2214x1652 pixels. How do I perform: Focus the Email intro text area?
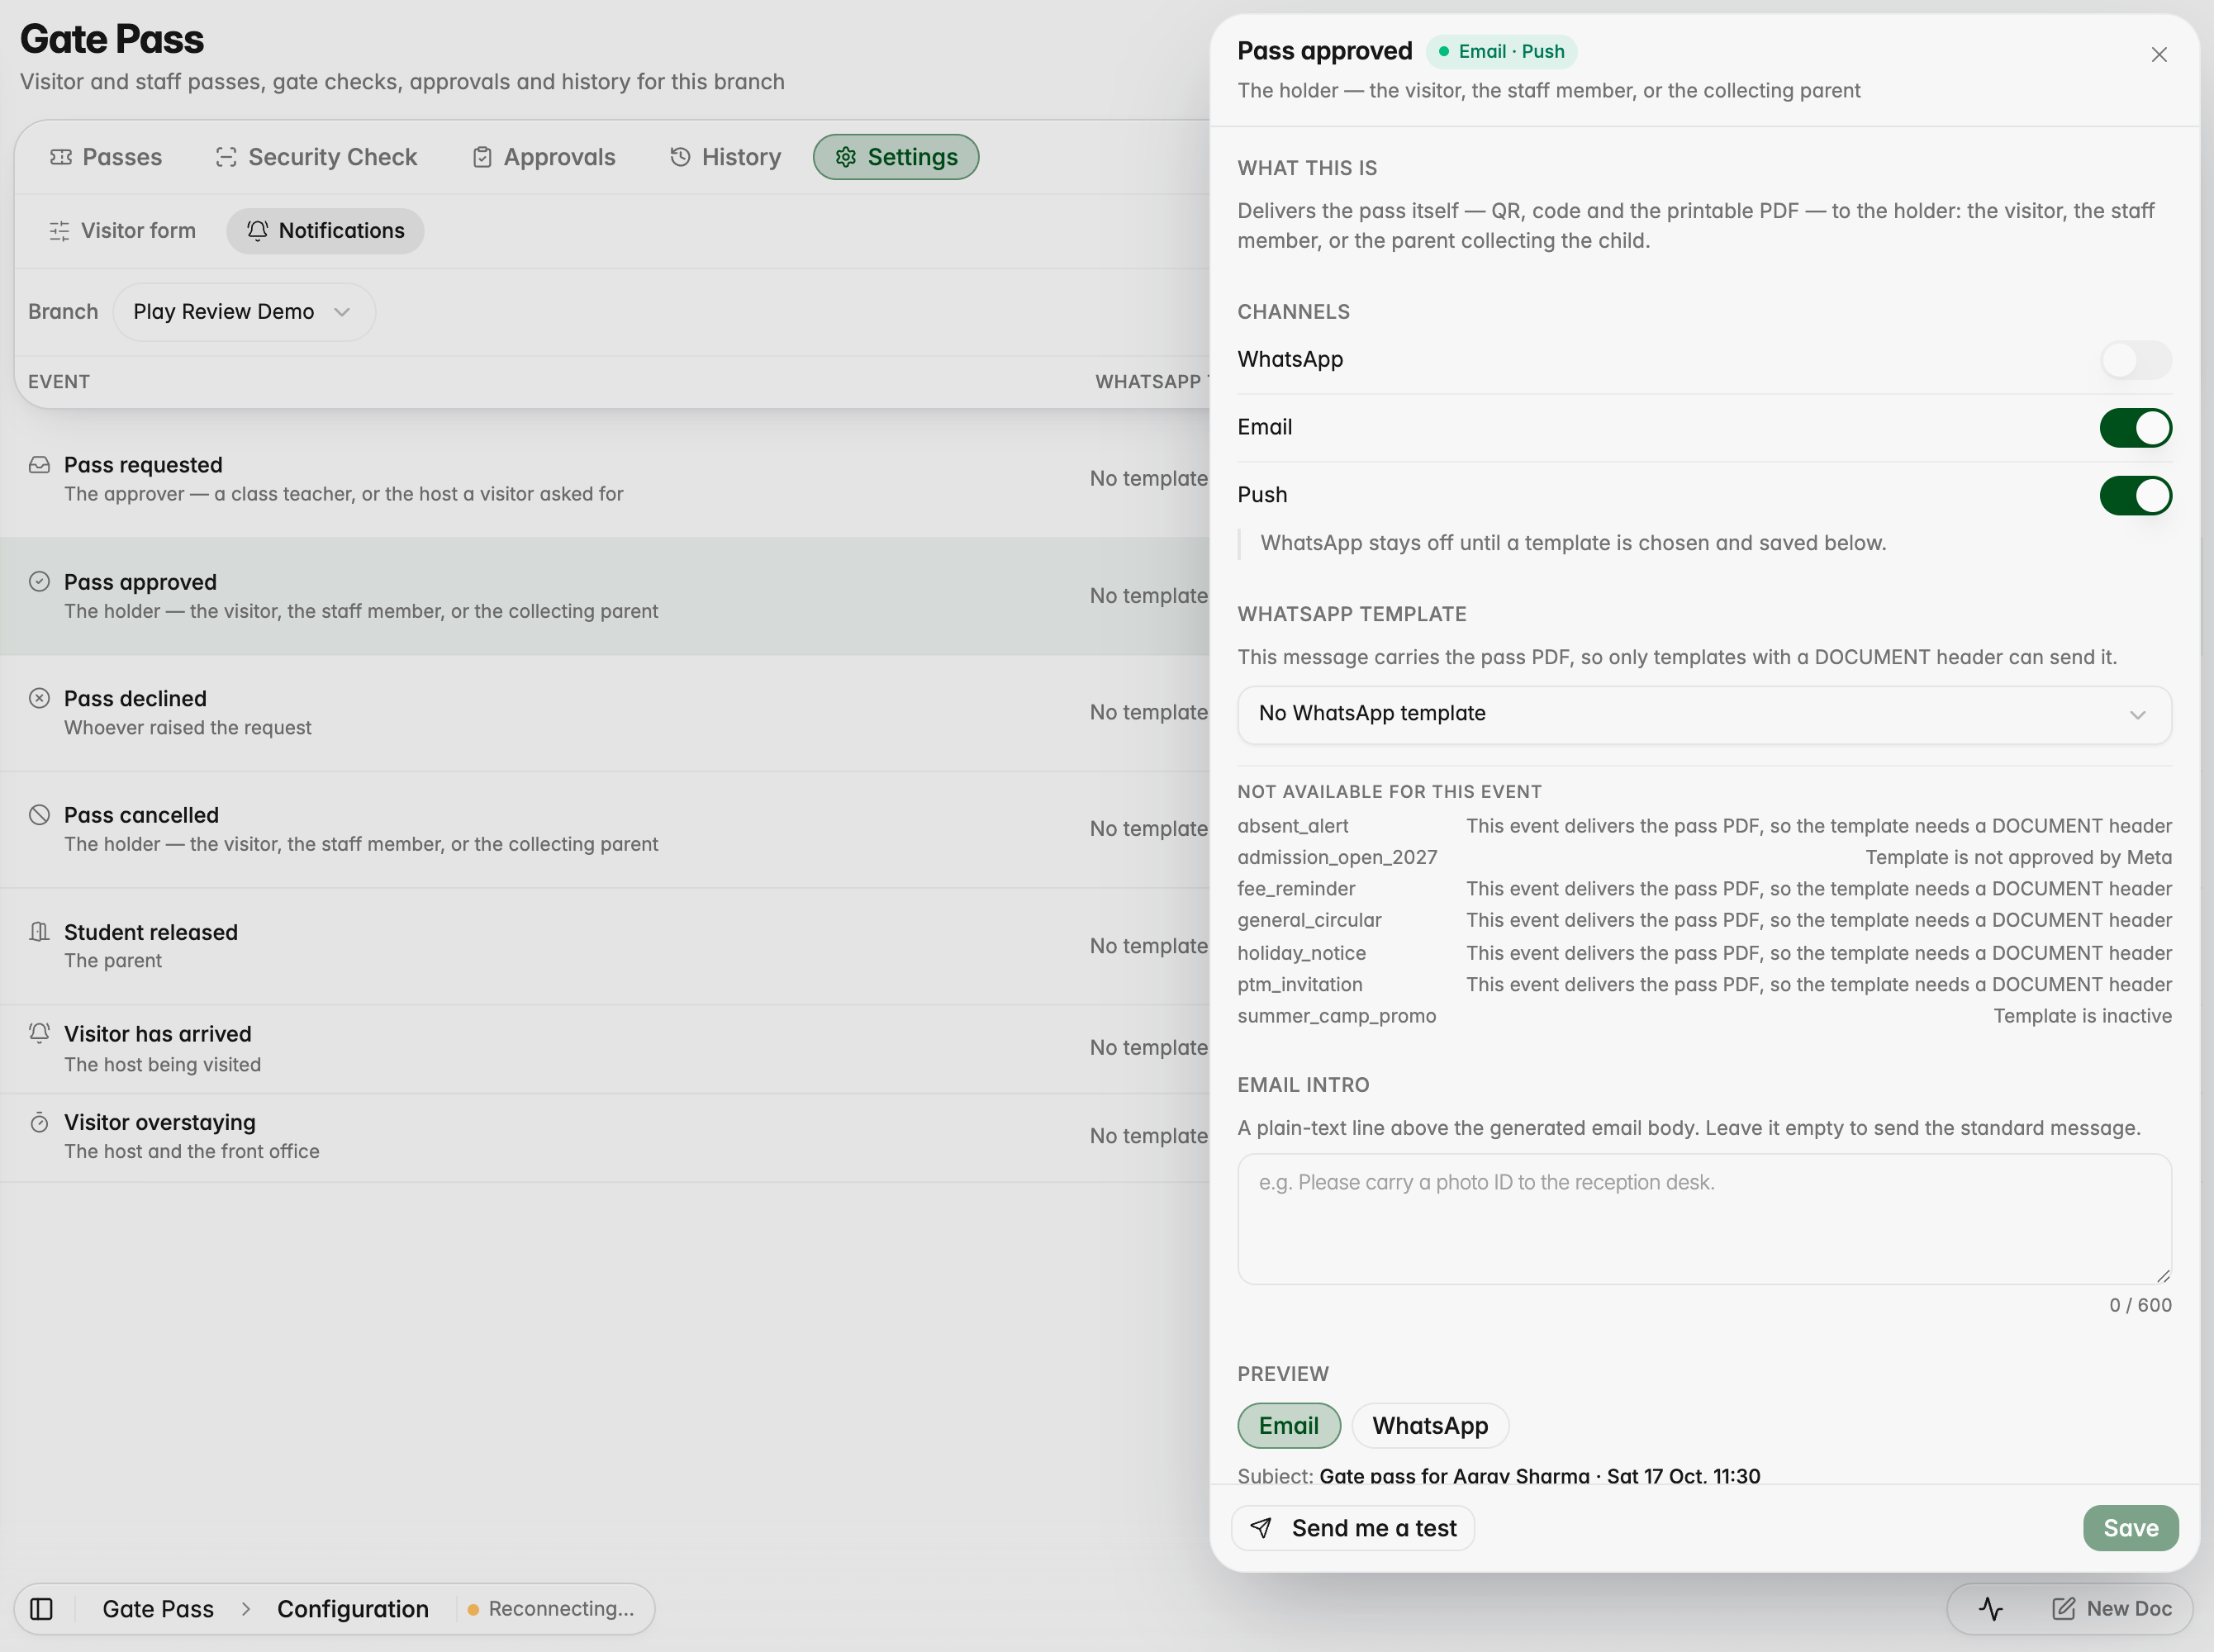(1704, 1219)
